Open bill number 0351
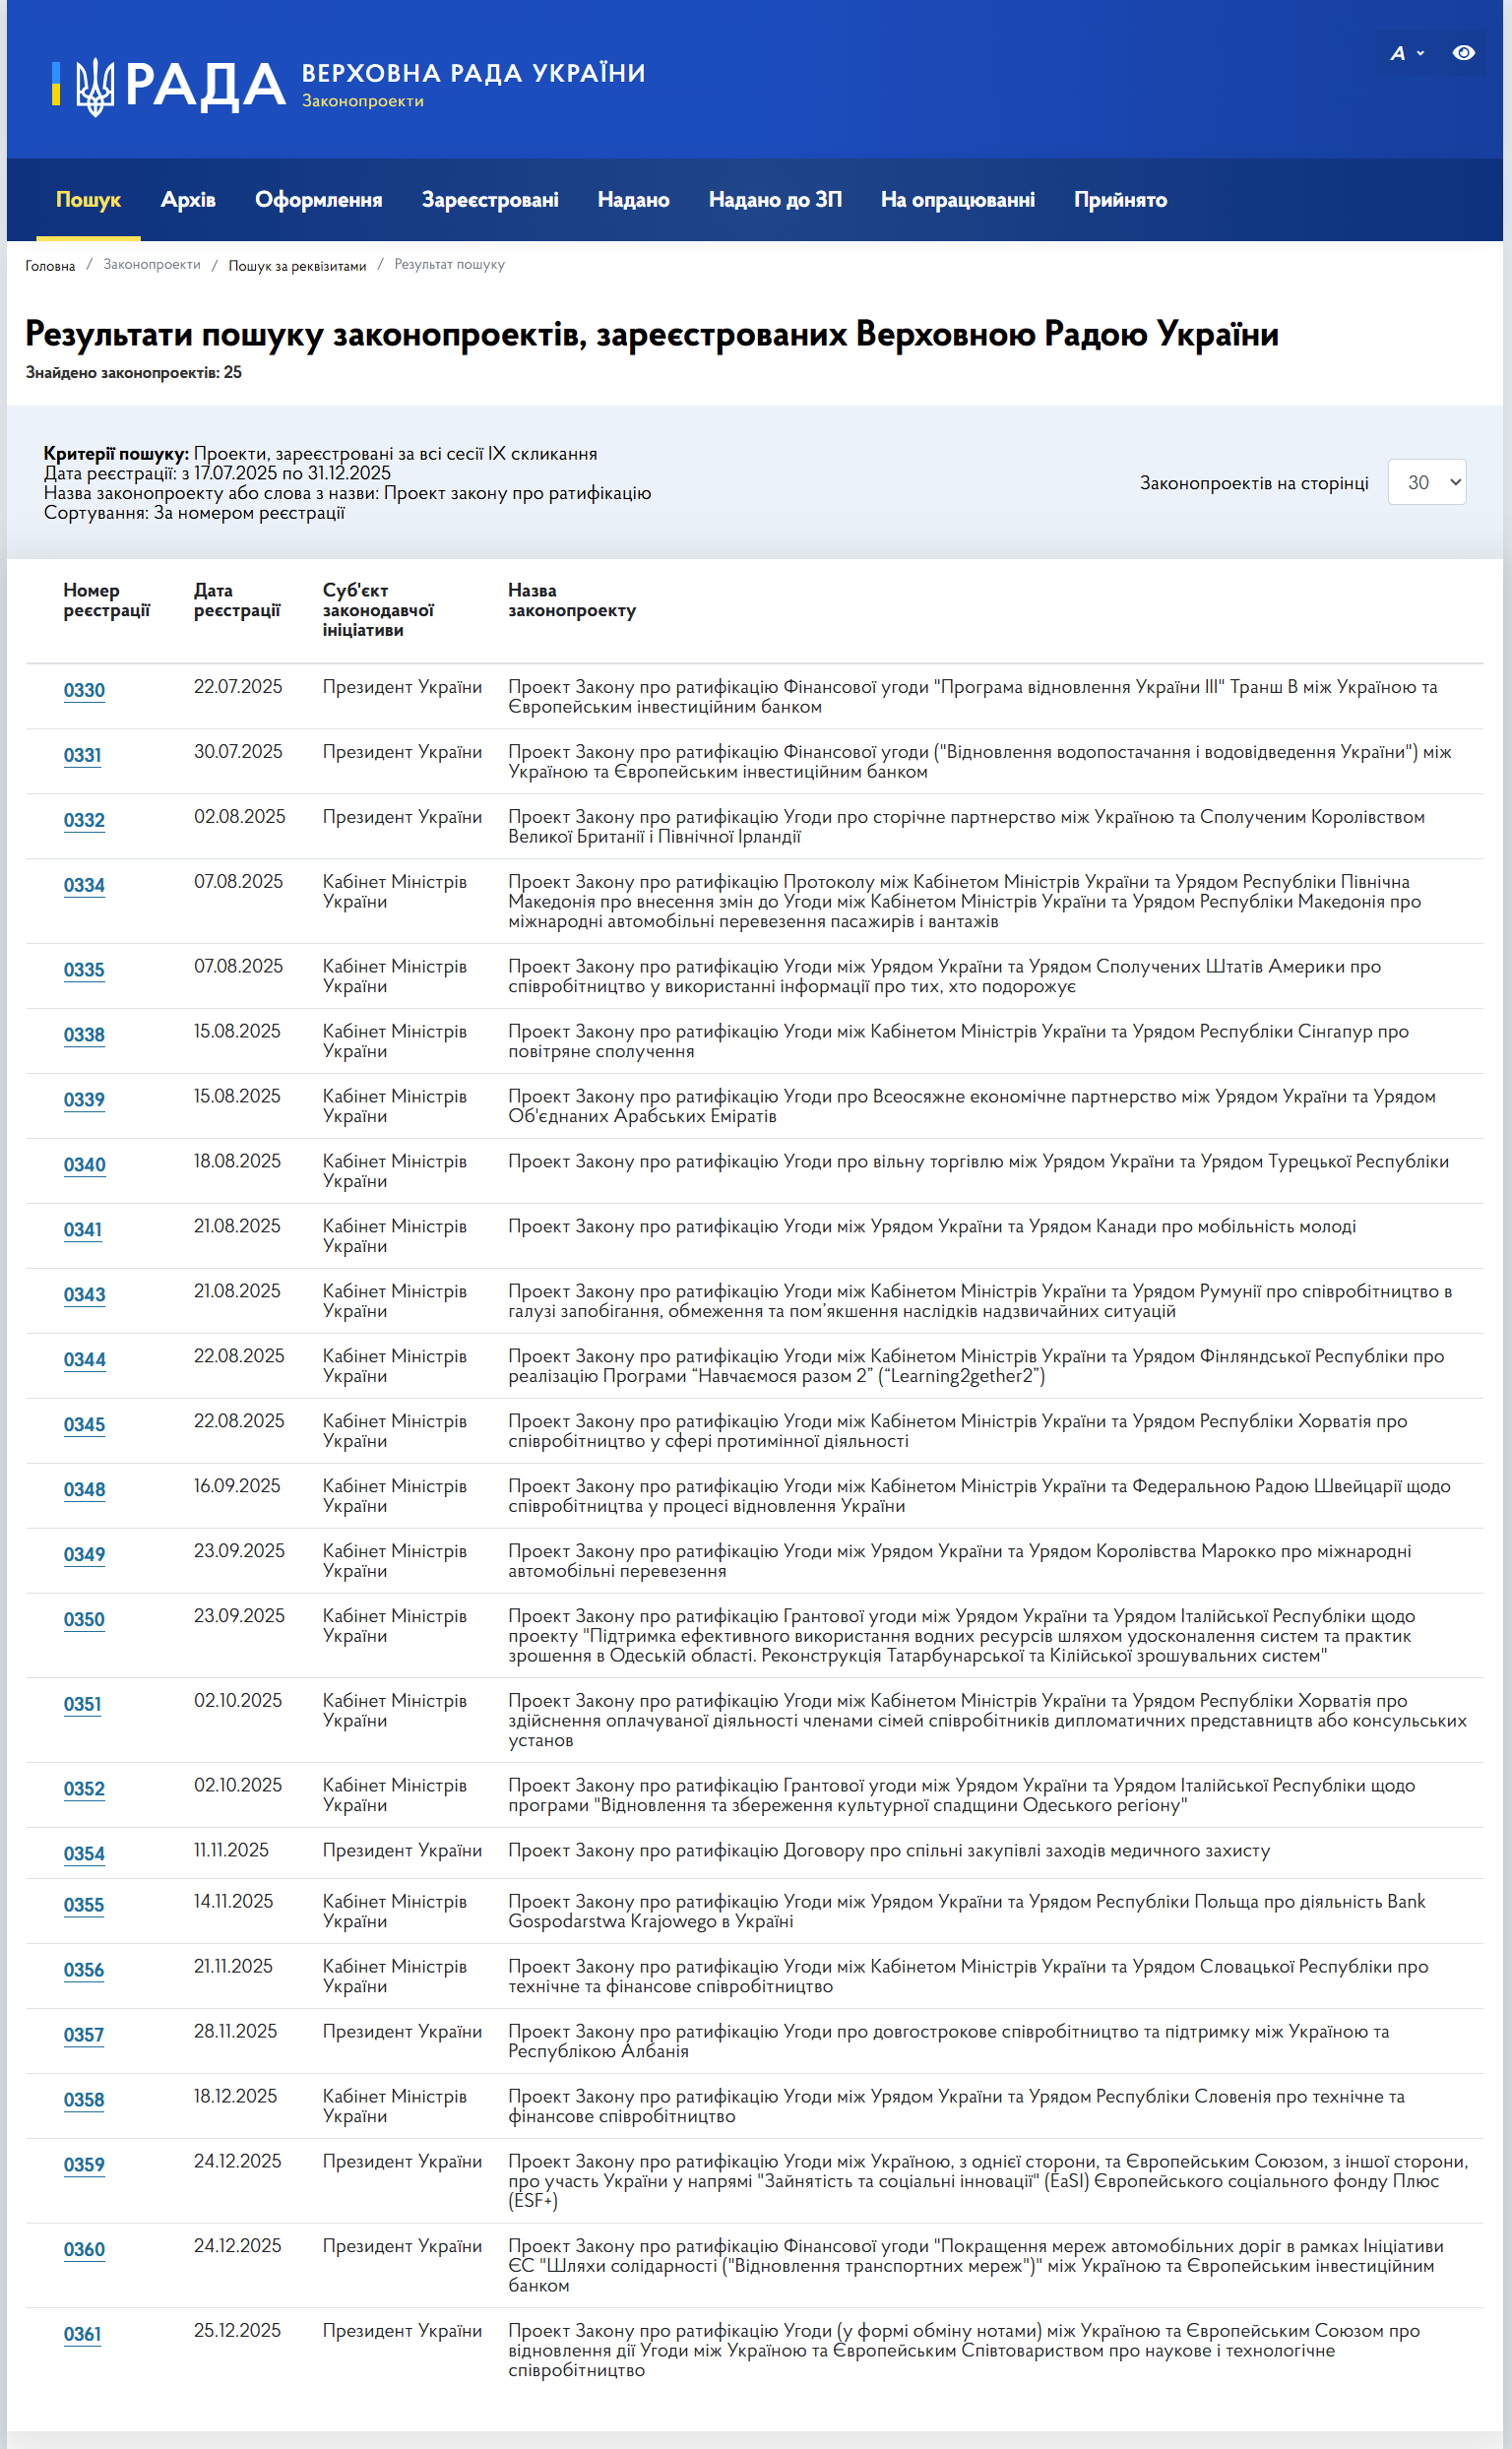 coord(82,1704)
